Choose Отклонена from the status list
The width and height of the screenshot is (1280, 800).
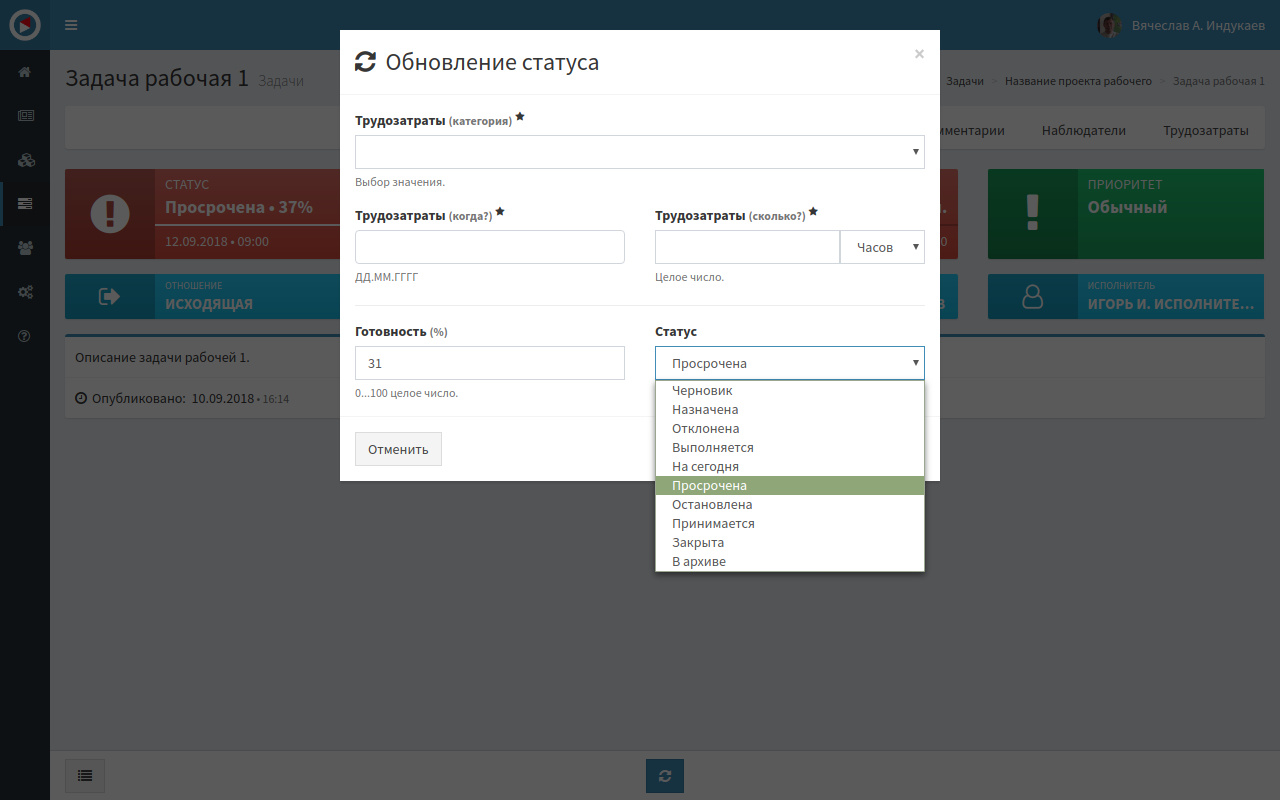pyautogui.click(x=790, y=429)
